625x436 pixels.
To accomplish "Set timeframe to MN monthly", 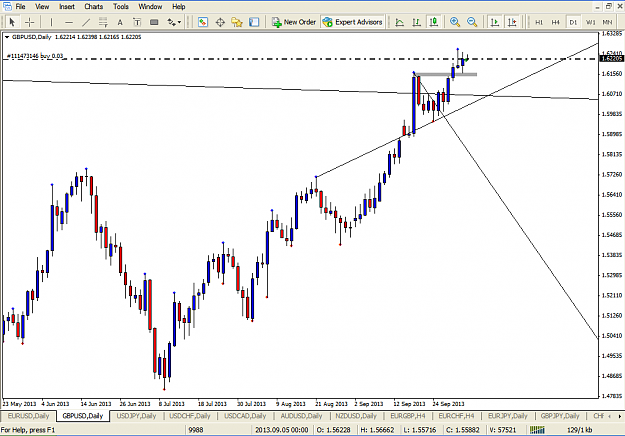I will (x=607, y=22).
